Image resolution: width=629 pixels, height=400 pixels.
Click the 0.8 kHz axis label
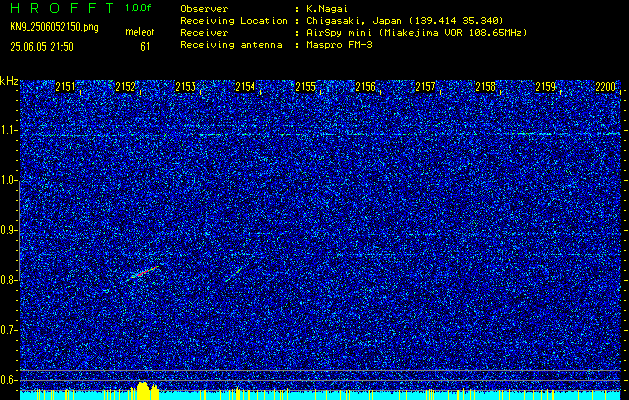8,280
